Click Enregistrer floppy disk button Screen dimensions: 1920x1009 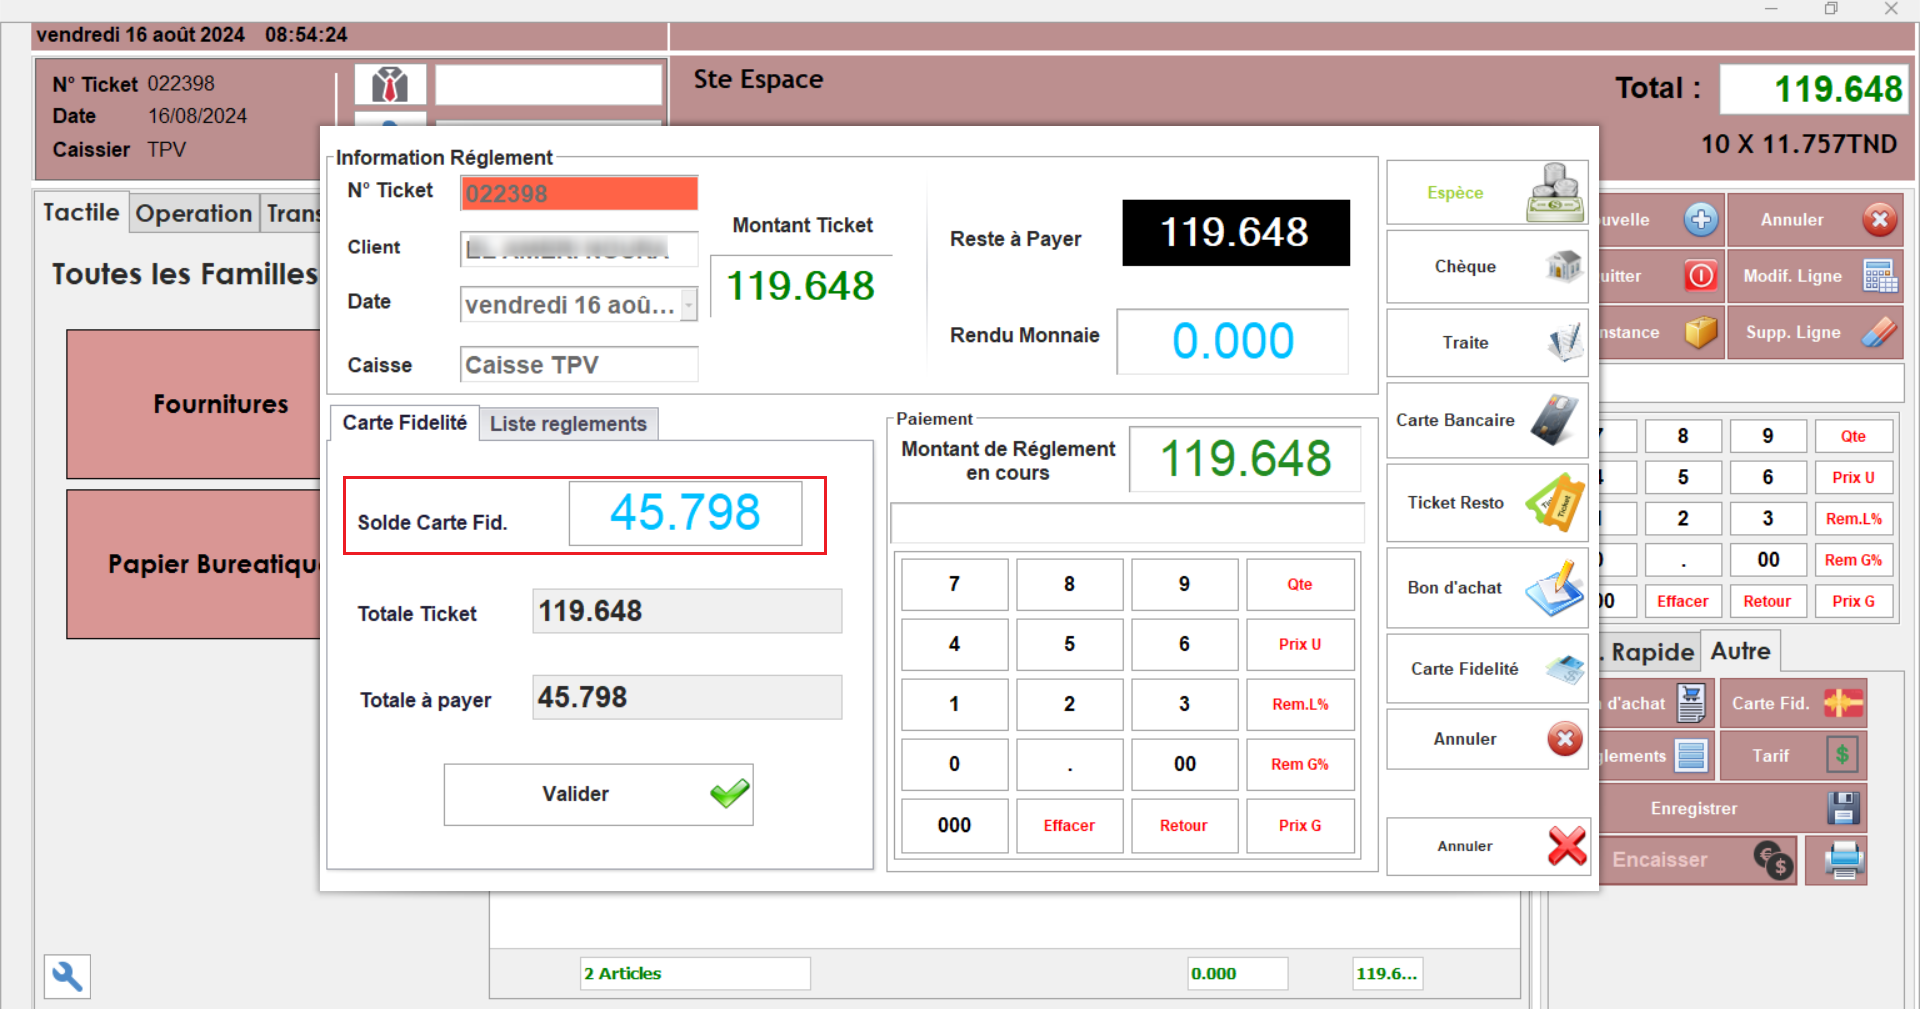click(1733, 808)
